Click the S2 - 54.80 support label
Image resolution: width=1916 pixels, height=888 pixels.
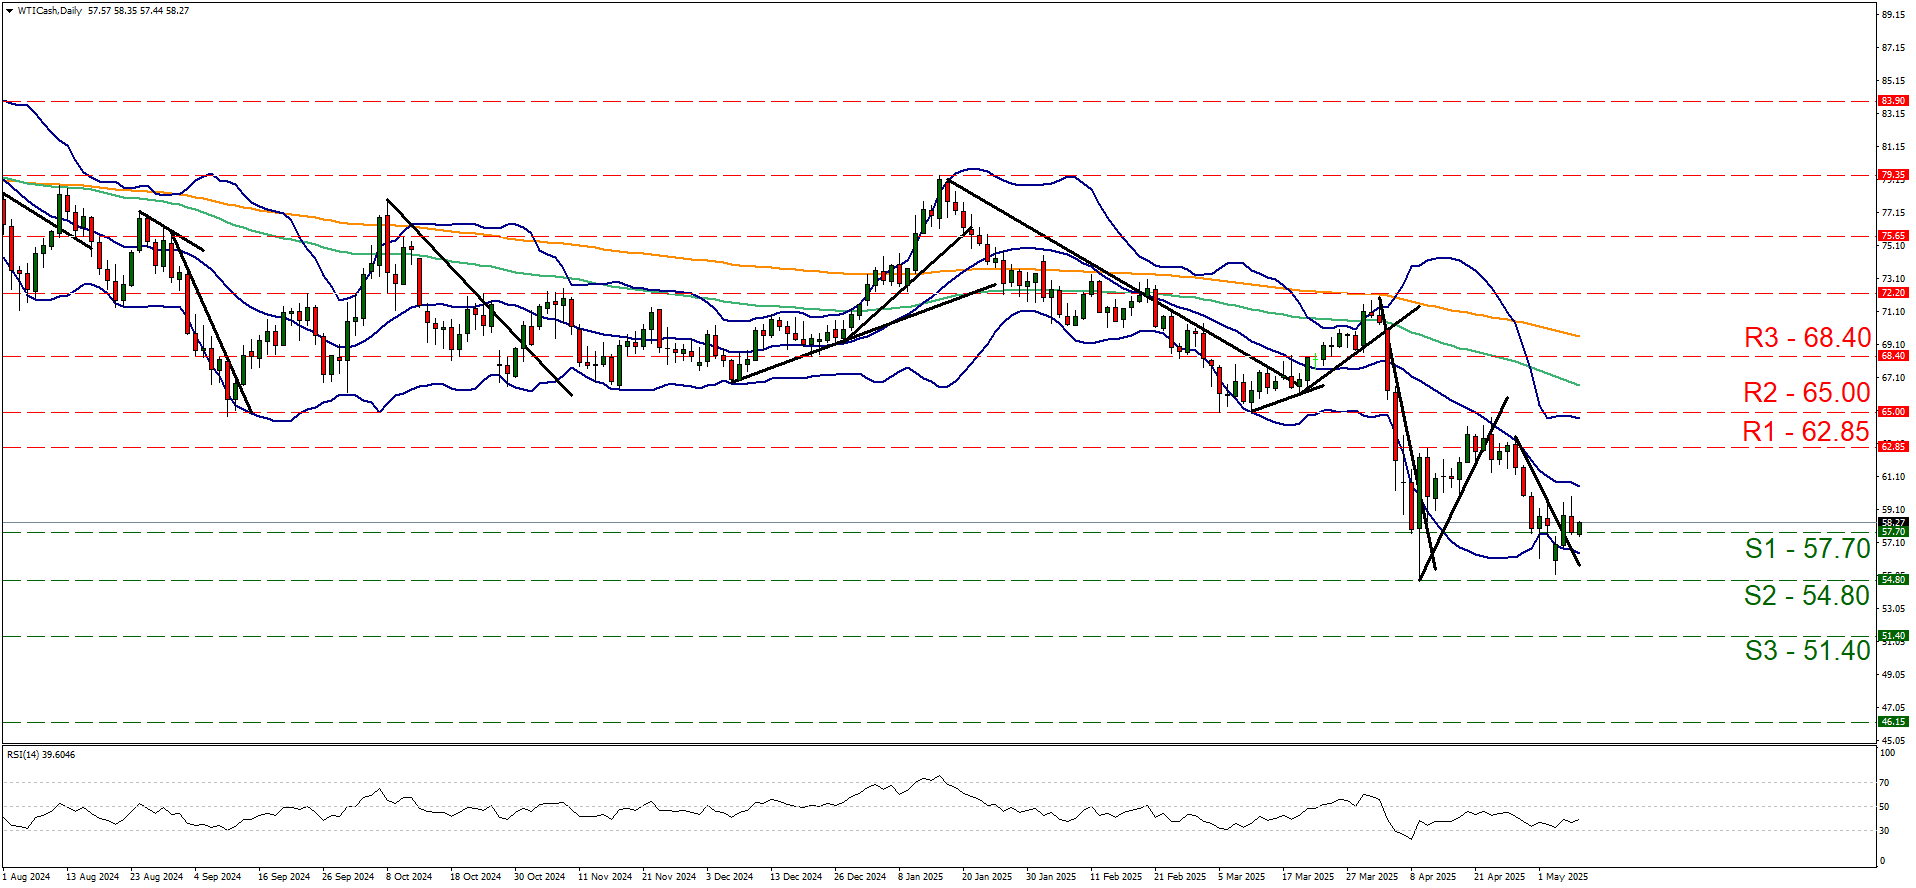coord(1806,596)
